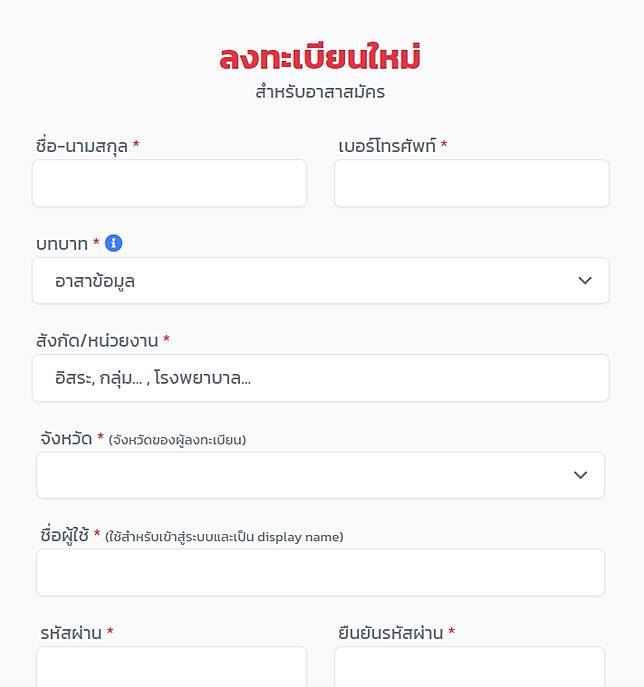Viewport: 644px width, 687px height.
Task: Focus the ชื่อผู้ใช้ username input box
Action: click(320, 572)
